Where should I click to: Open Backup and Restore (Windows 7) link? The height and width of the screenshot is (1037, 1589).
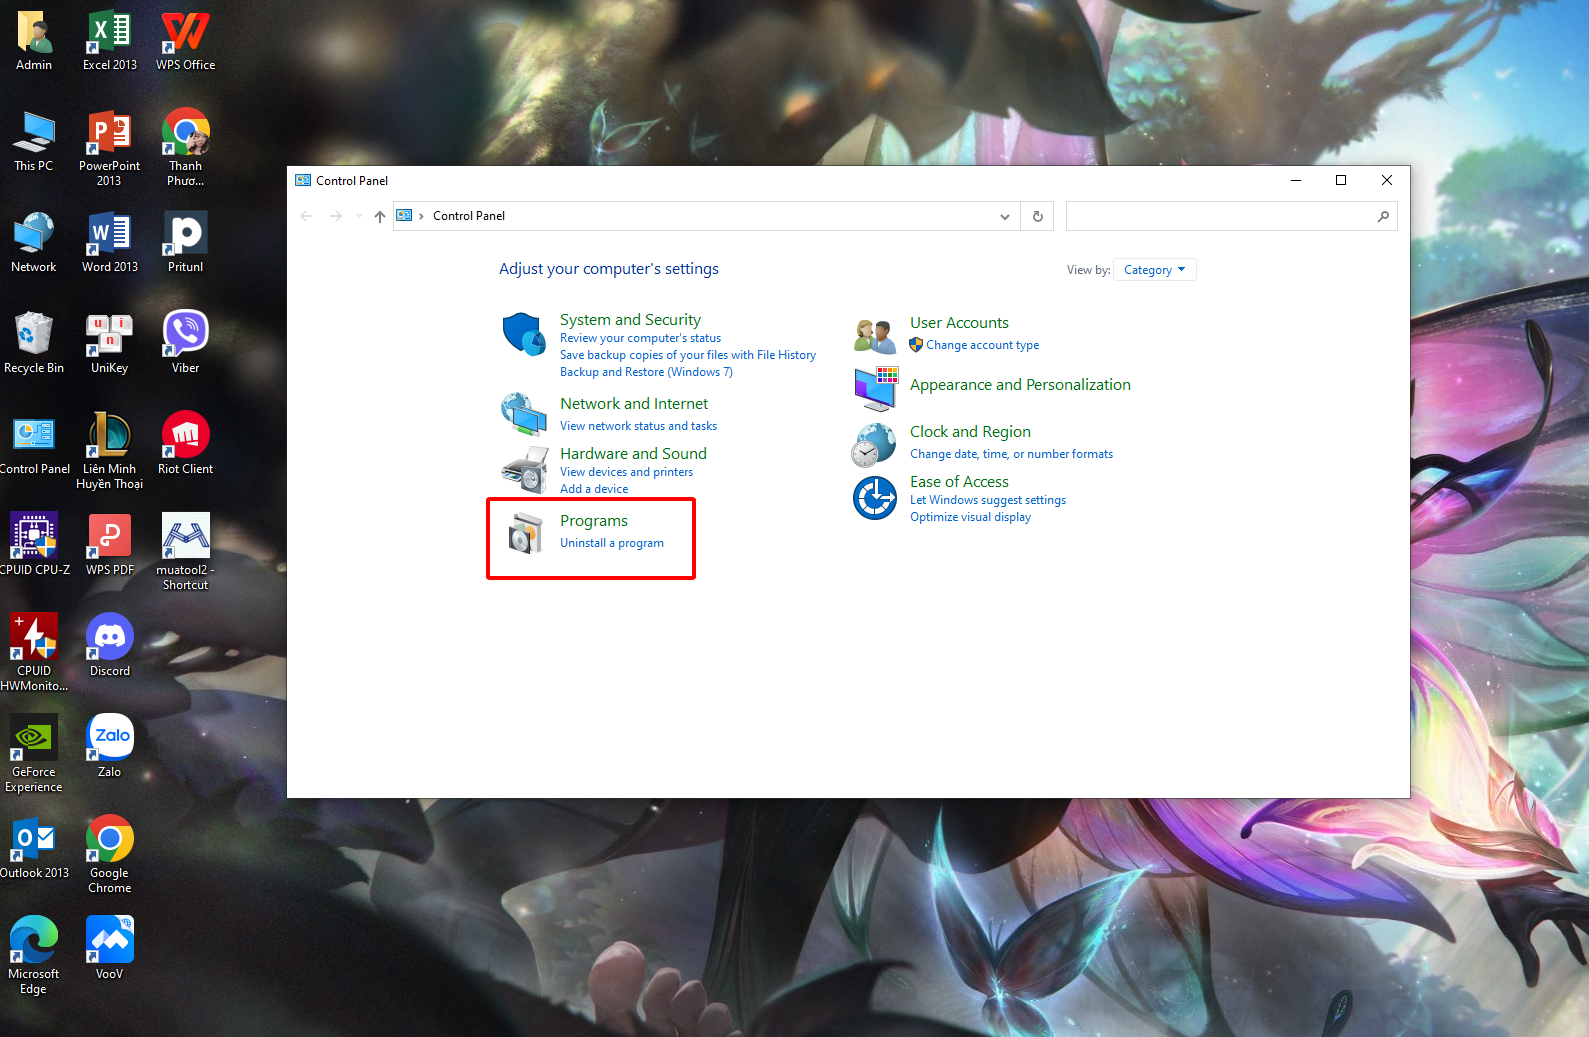(x=646, y=372)
